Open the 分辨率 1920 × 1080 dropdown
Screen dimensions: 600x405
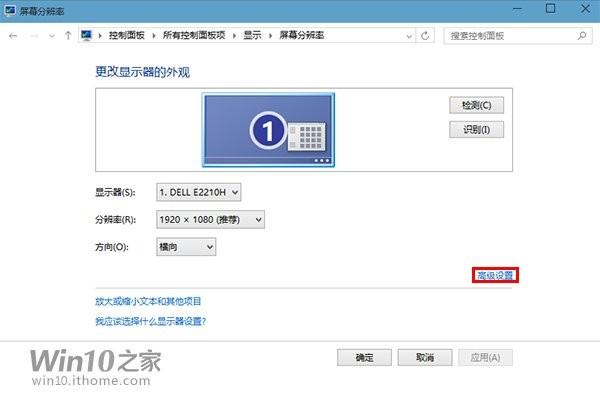click(x=210, y=220)
